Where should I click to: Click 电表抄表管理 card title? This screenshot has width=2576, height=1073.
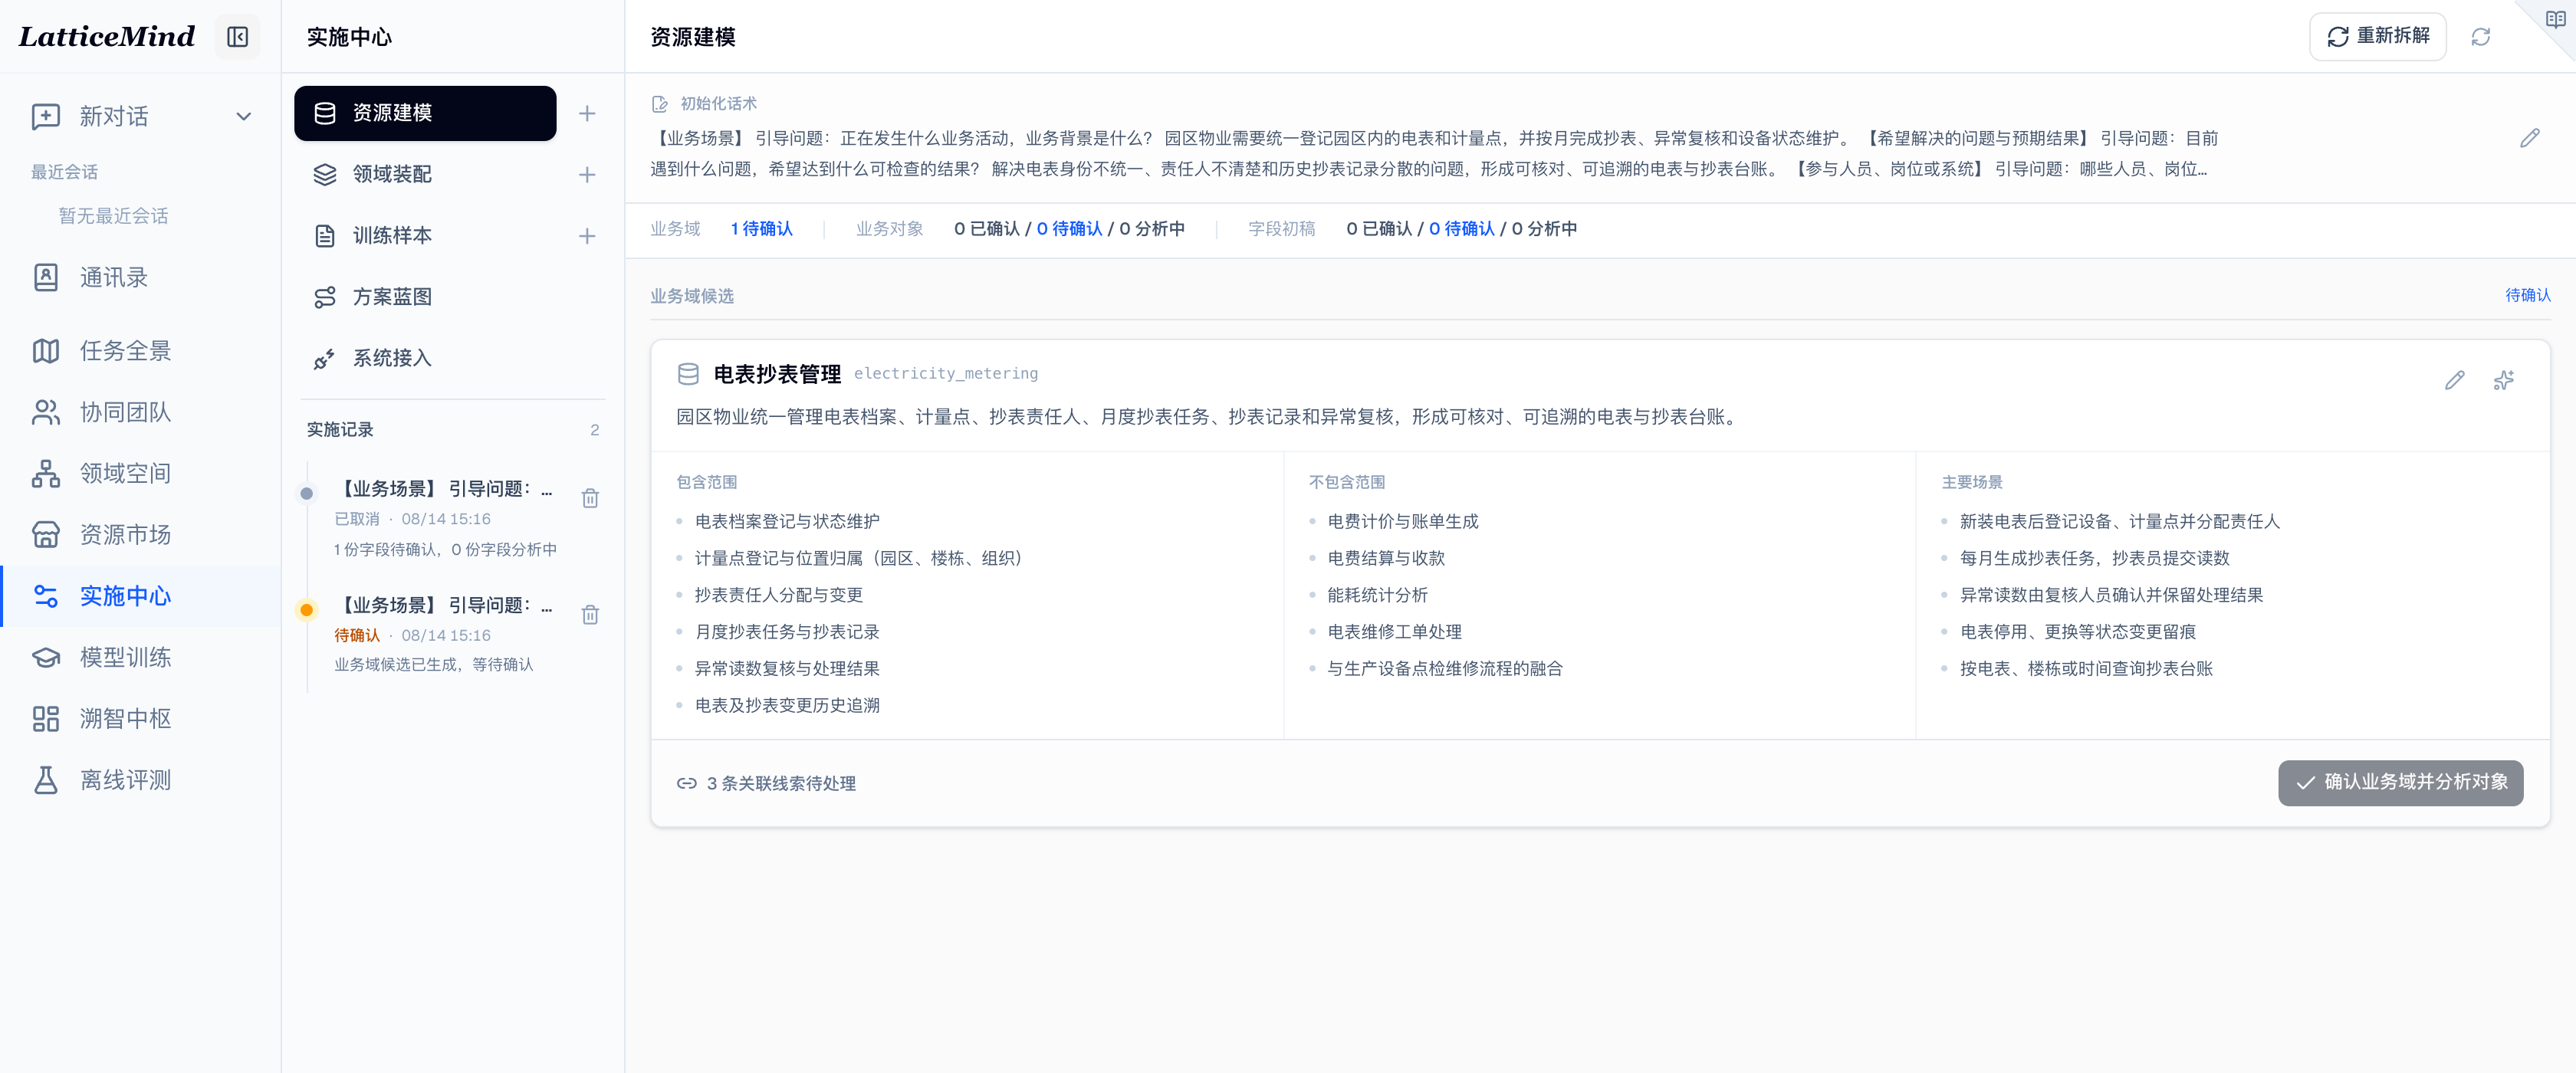(777, 374)
